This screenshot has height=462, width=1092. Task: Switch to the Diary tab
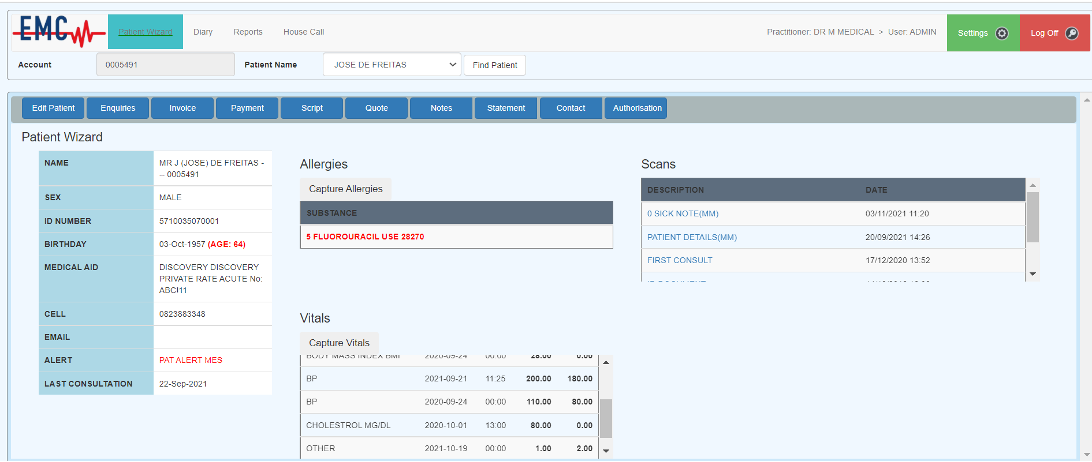click(x=203, y=32)
